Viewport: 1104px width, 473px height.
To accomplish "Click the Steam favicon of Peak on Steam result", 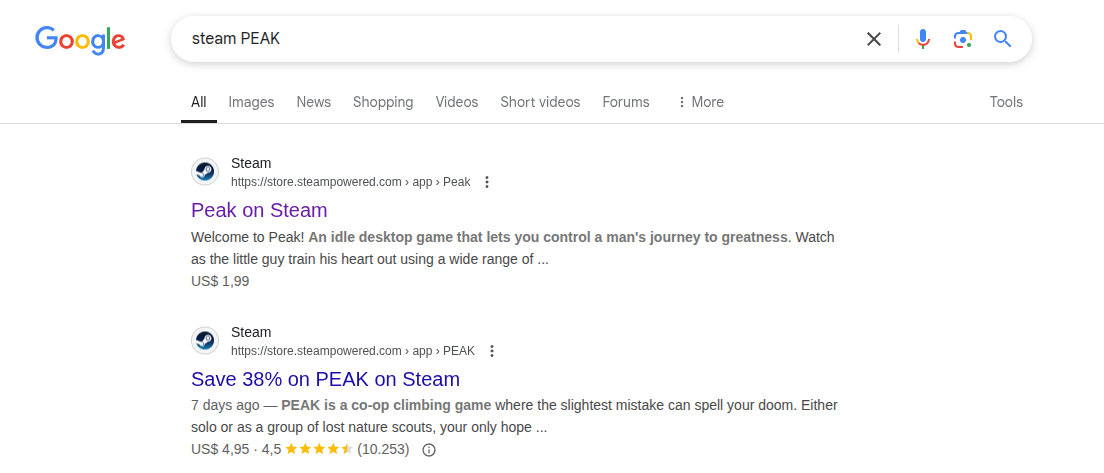I will pos(205,172).
